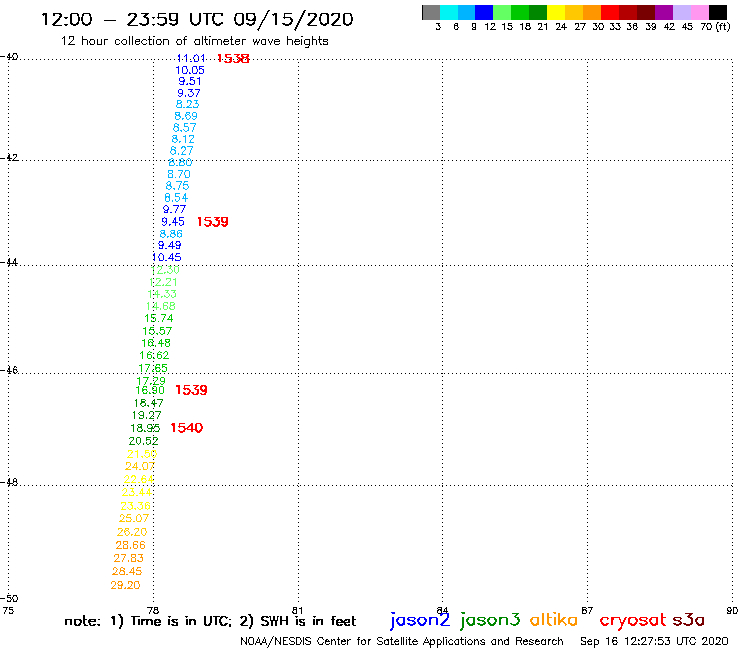This screenshot has height=650, width=740.
Task: Click the latitude label -42
Action: 9,157
